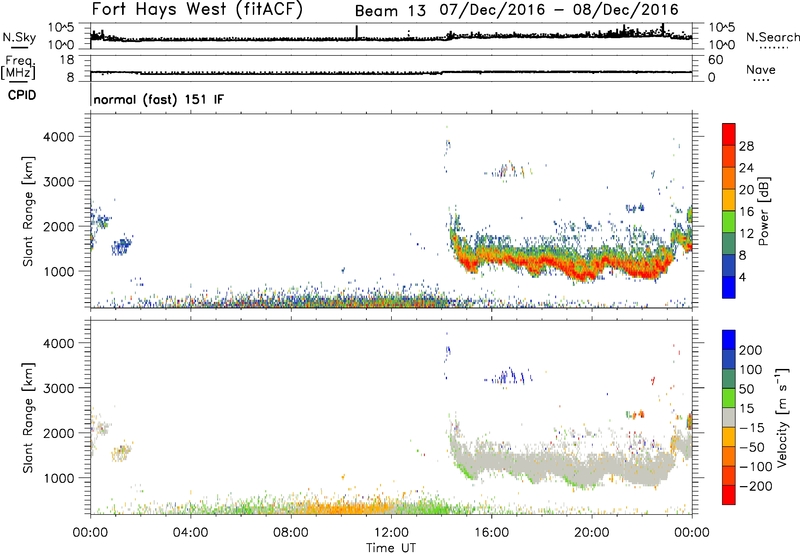The height and width of the screenshot is (554, 800).
Task: Click the 04:00 time tick label
Action: coord(190,533)
